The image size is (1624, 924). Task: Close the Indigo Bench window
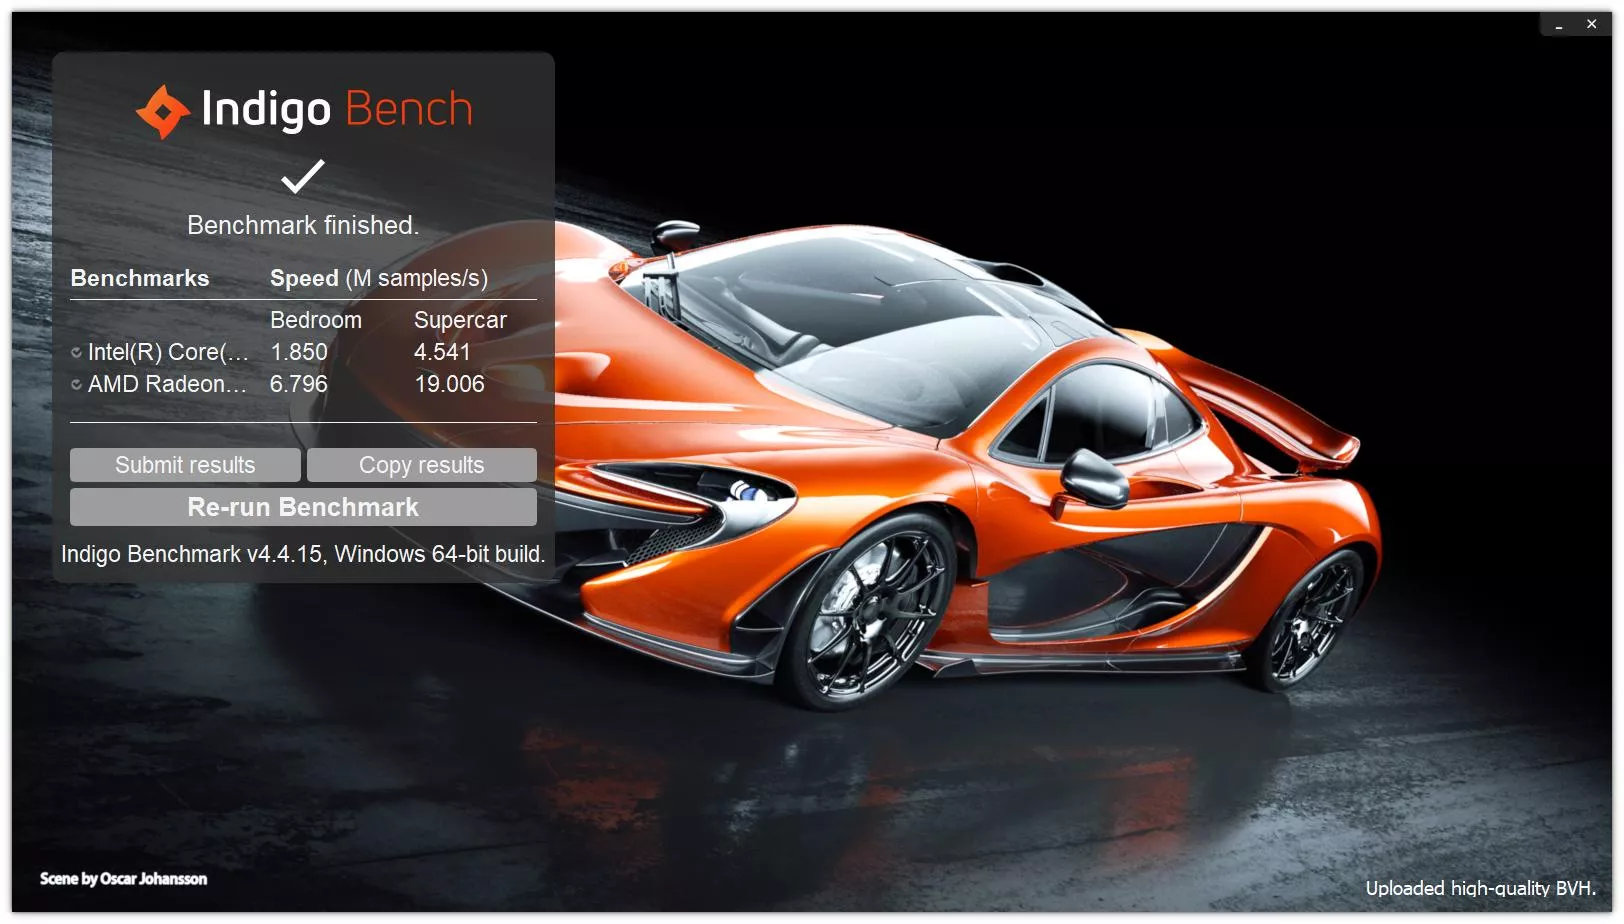click(x=1591, y=24)
